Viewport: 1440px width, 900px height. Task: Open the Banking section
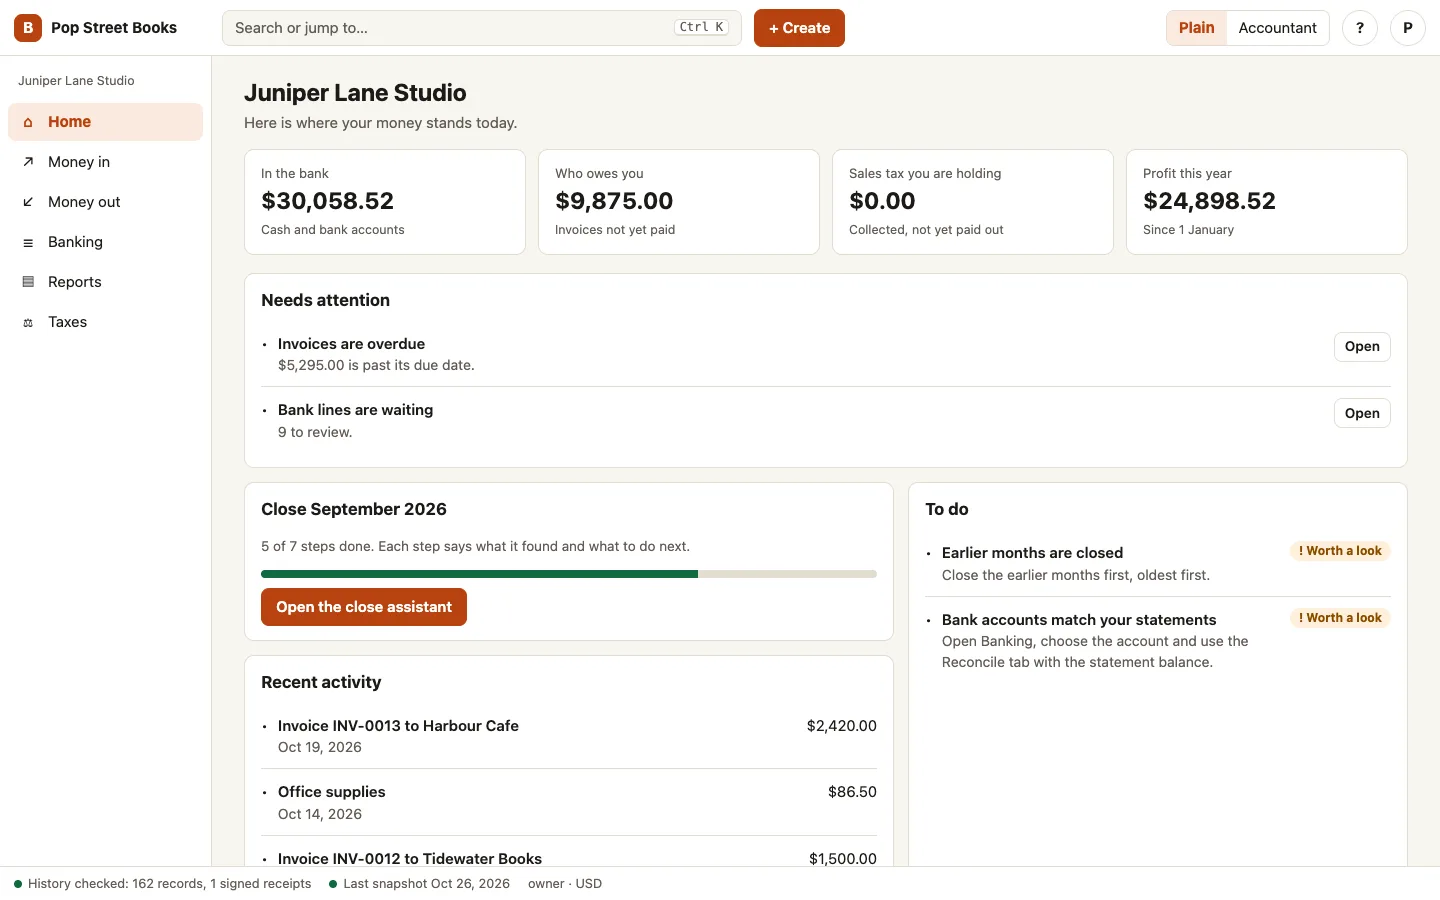point(105,242)
